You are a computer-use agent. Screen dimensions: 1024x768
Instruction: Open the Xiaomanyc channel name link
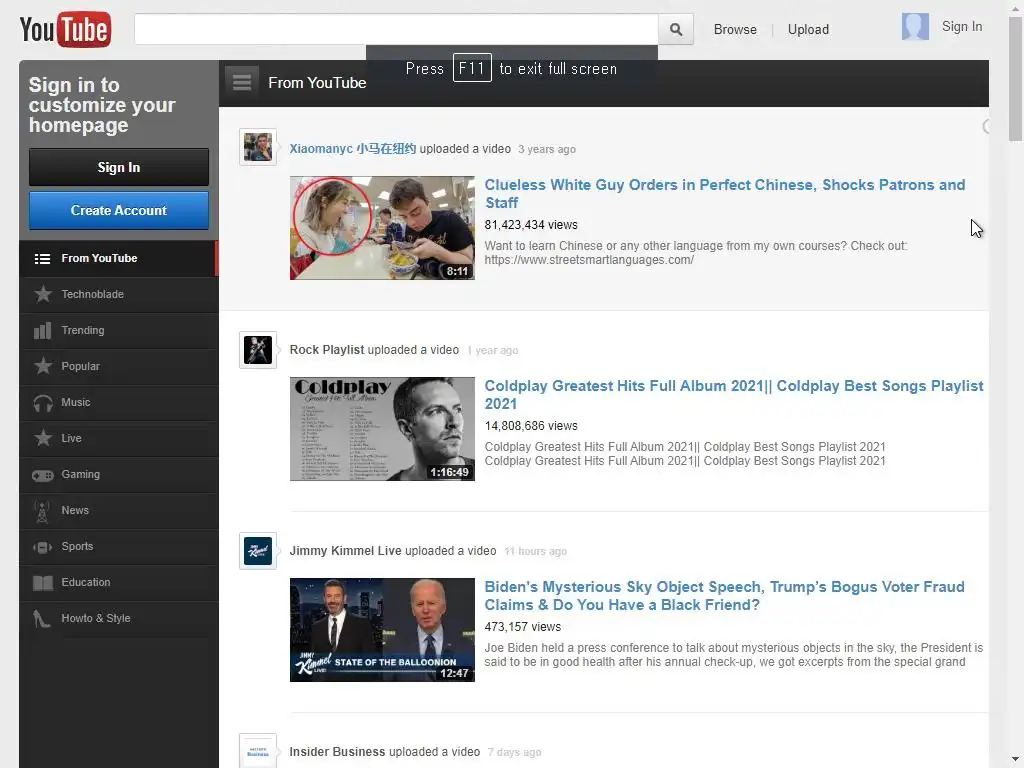[x=353, y=149]
